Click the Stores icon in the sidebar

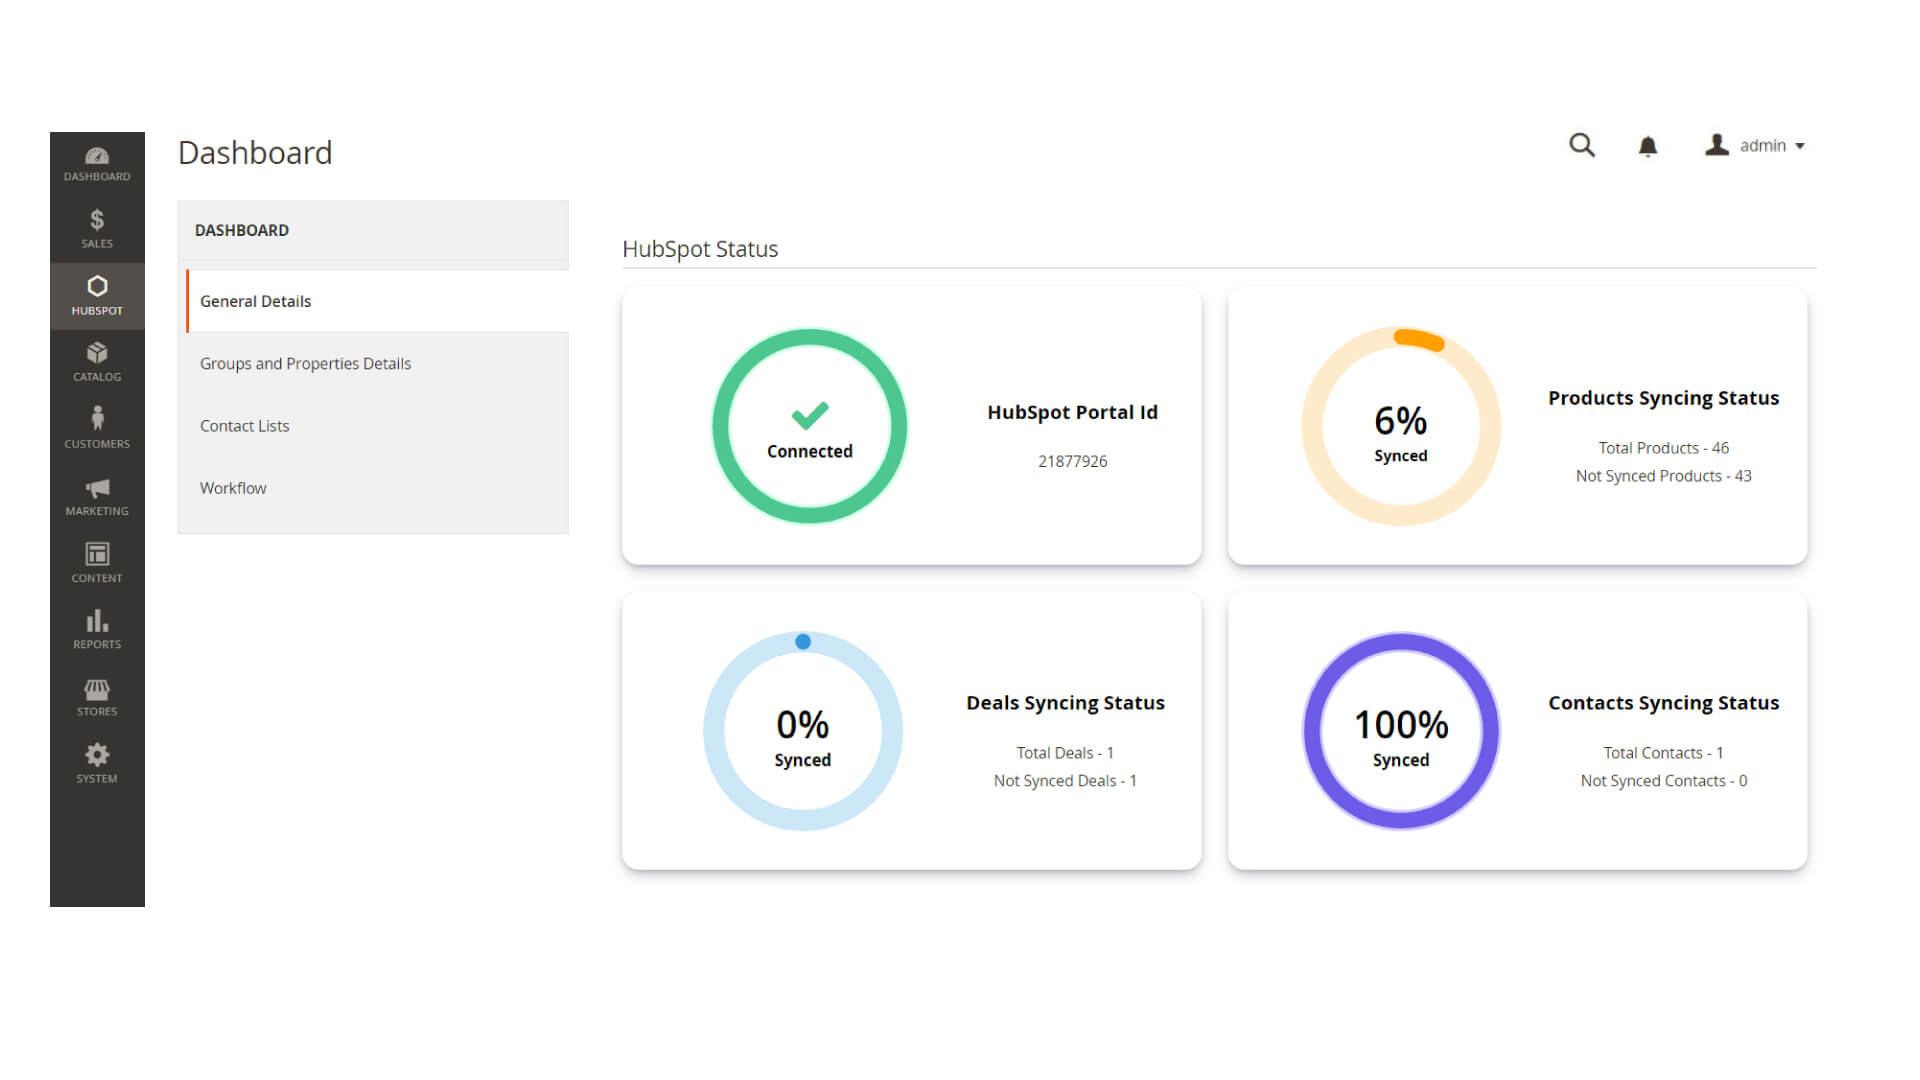pyautogui.click(x=96, y=696)
